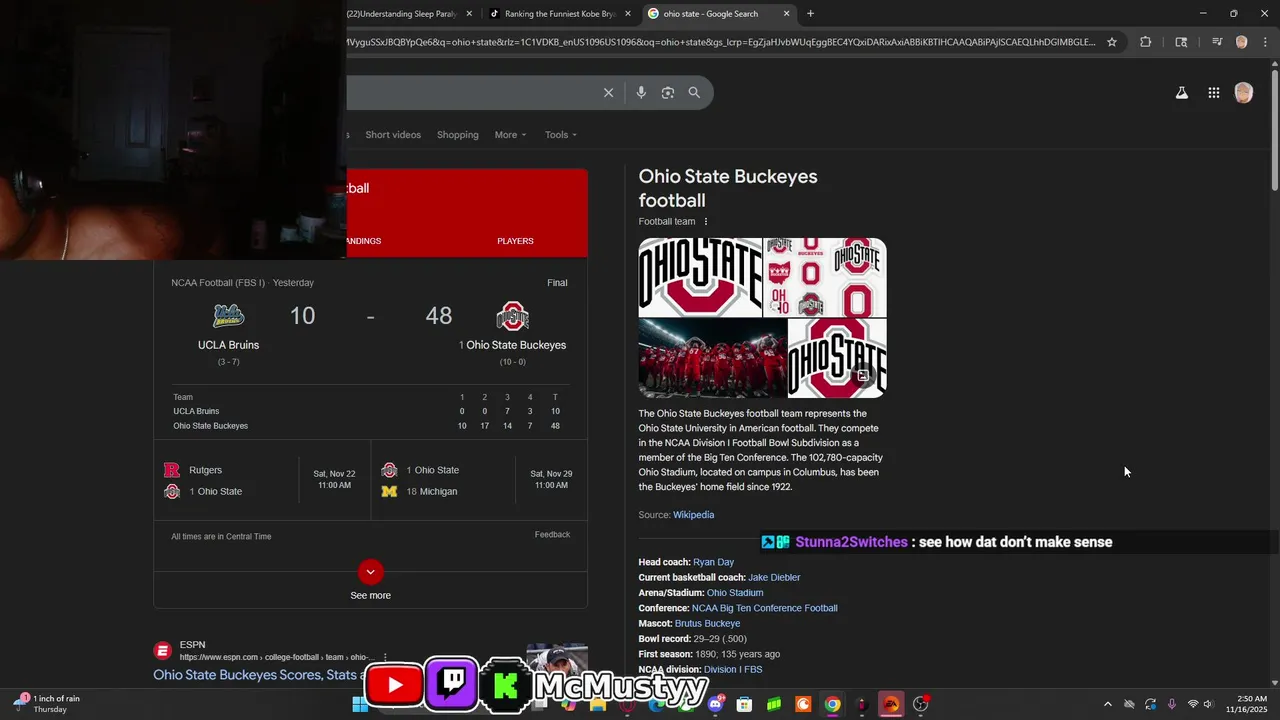Open the Short videos search filter
Screen dimensions: 1280x720
point(393,135)
